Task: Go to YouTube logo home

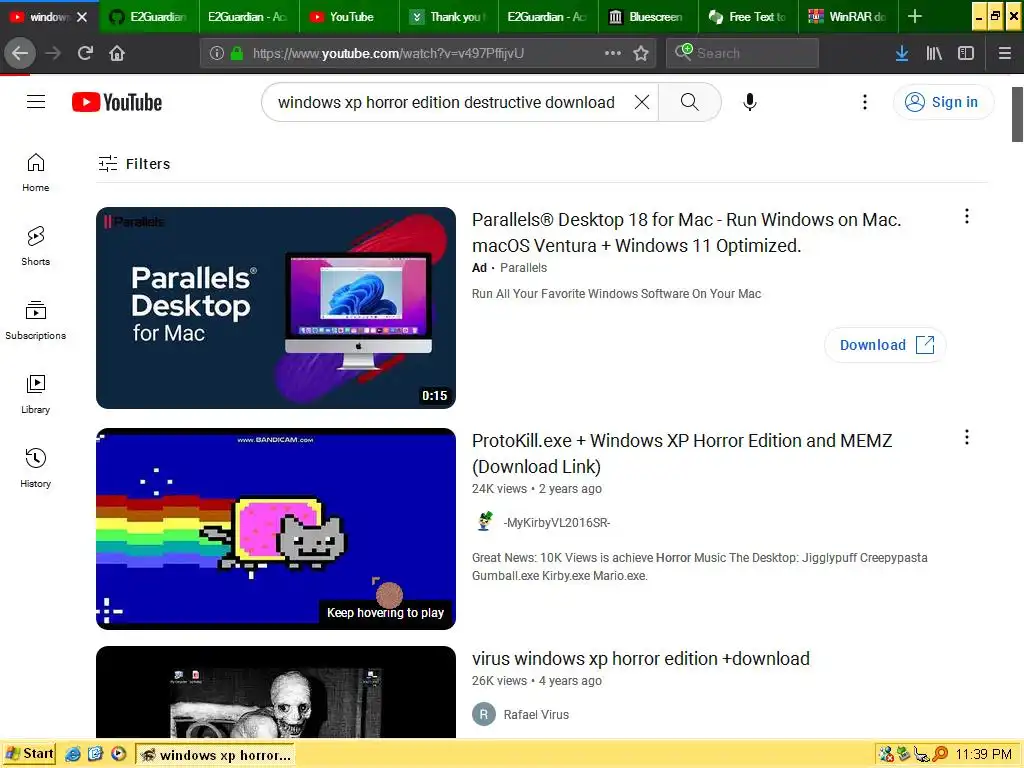Action: (117, 102)
